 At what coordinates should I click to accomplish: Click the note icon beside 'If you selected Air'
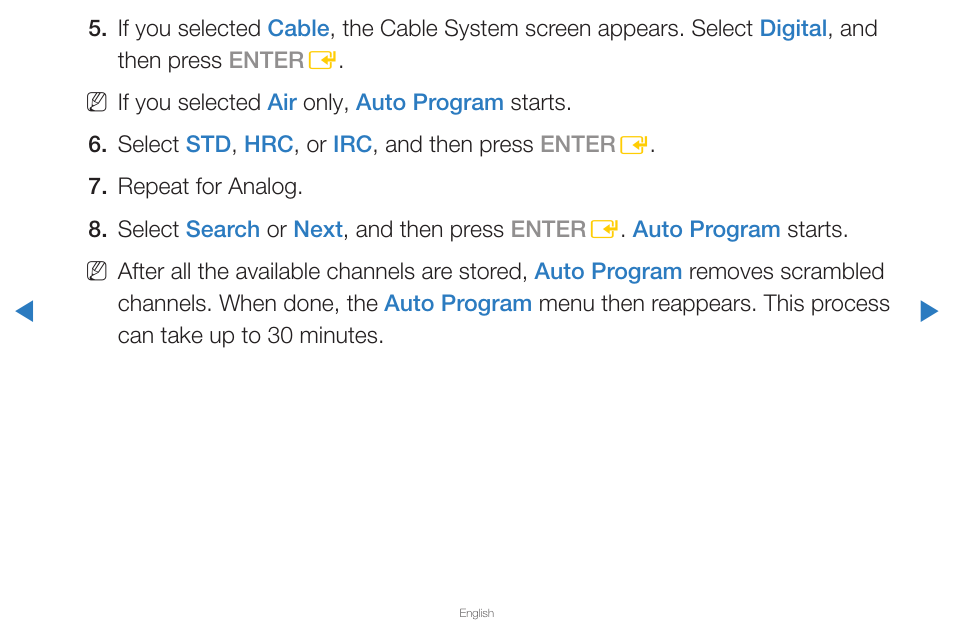coord(97,102)
